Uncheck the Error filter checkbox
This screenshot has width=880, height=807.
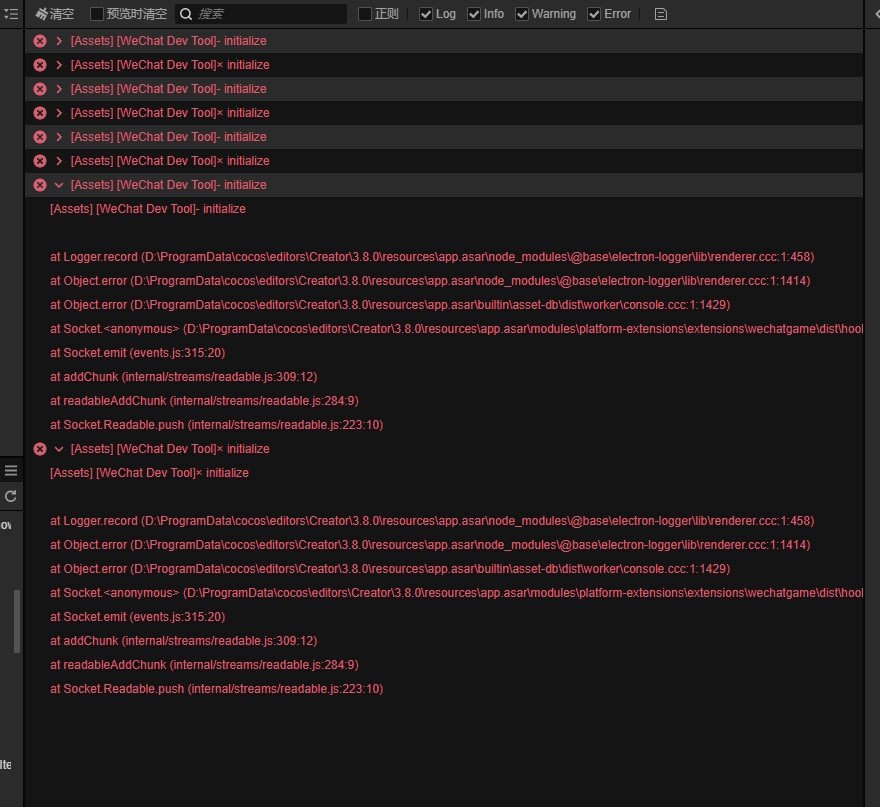pos(594,14)
